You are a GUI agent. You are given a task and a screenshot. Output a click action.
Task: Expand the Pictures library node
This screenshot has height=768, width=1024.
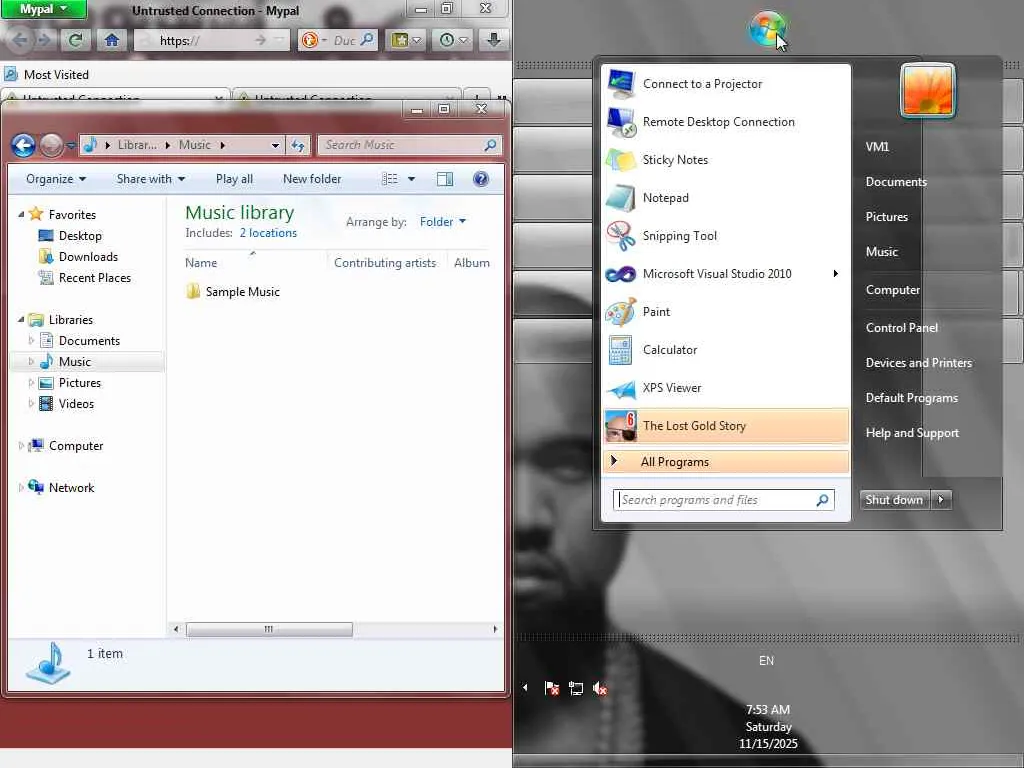(x=31, y=383)
